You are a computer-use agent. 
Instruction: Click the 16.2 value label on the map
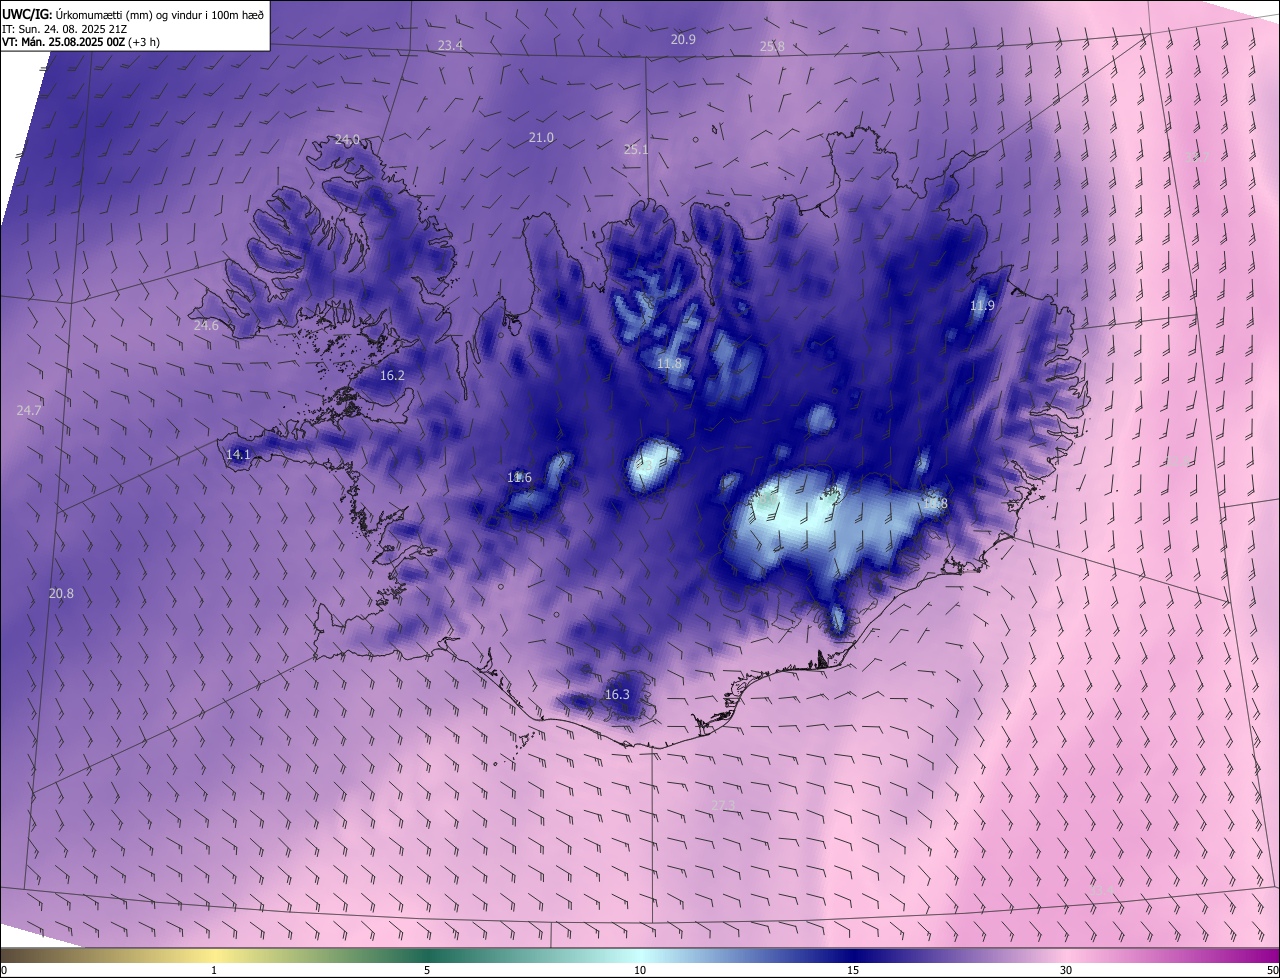[392, 375]
